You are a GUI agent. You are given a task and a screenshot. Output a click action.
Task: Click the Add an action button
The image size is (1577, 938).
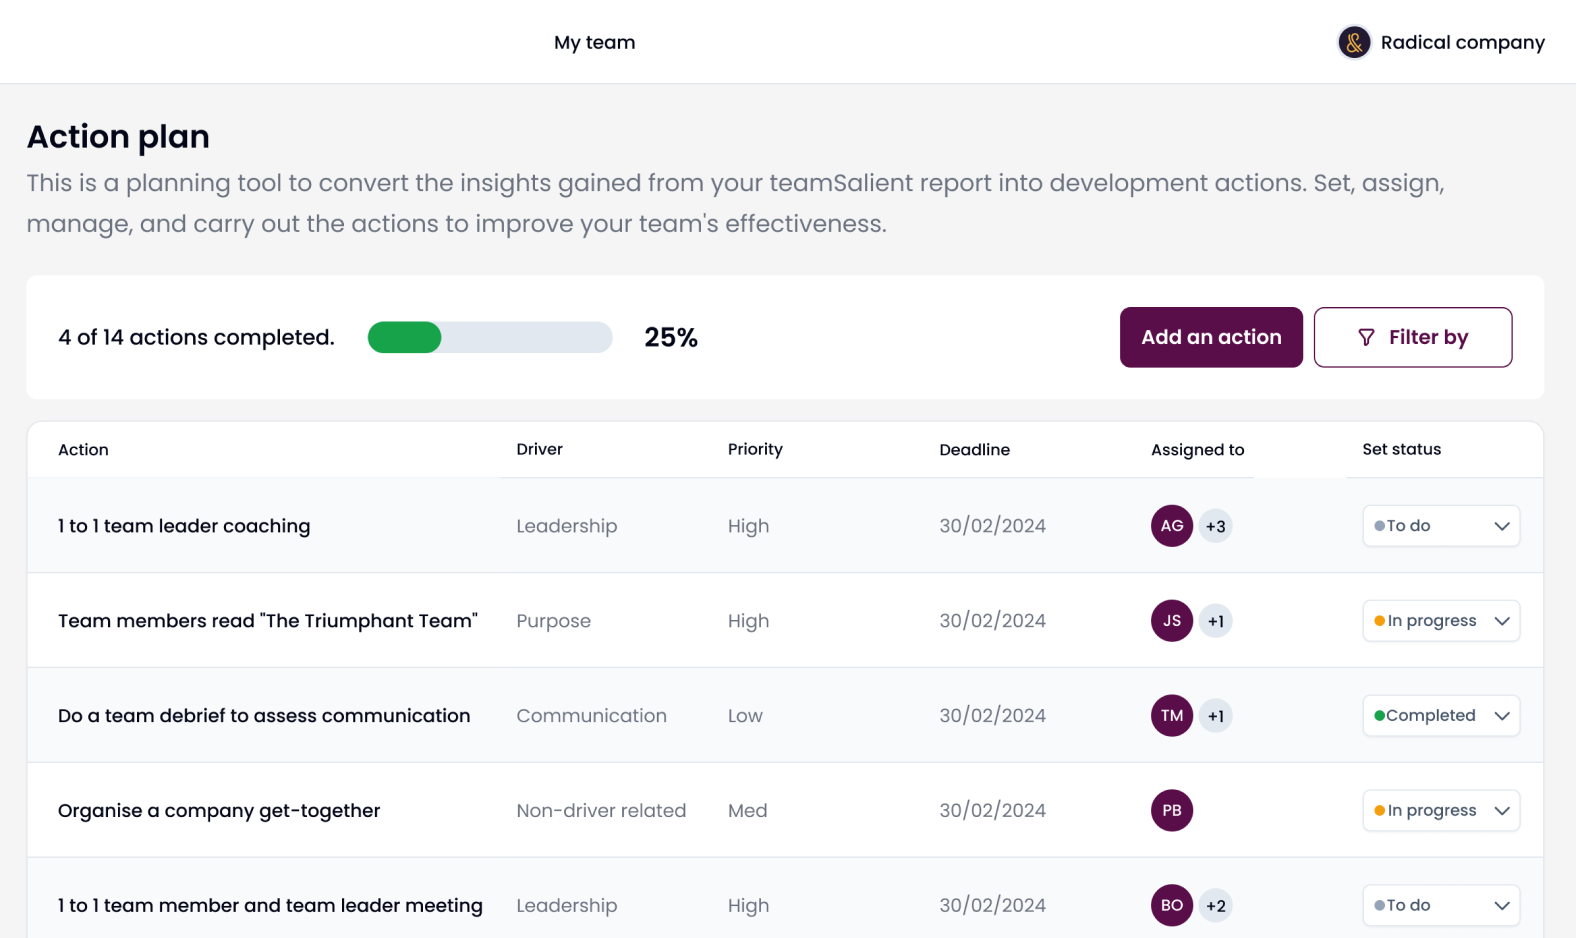coord(1210,337)
